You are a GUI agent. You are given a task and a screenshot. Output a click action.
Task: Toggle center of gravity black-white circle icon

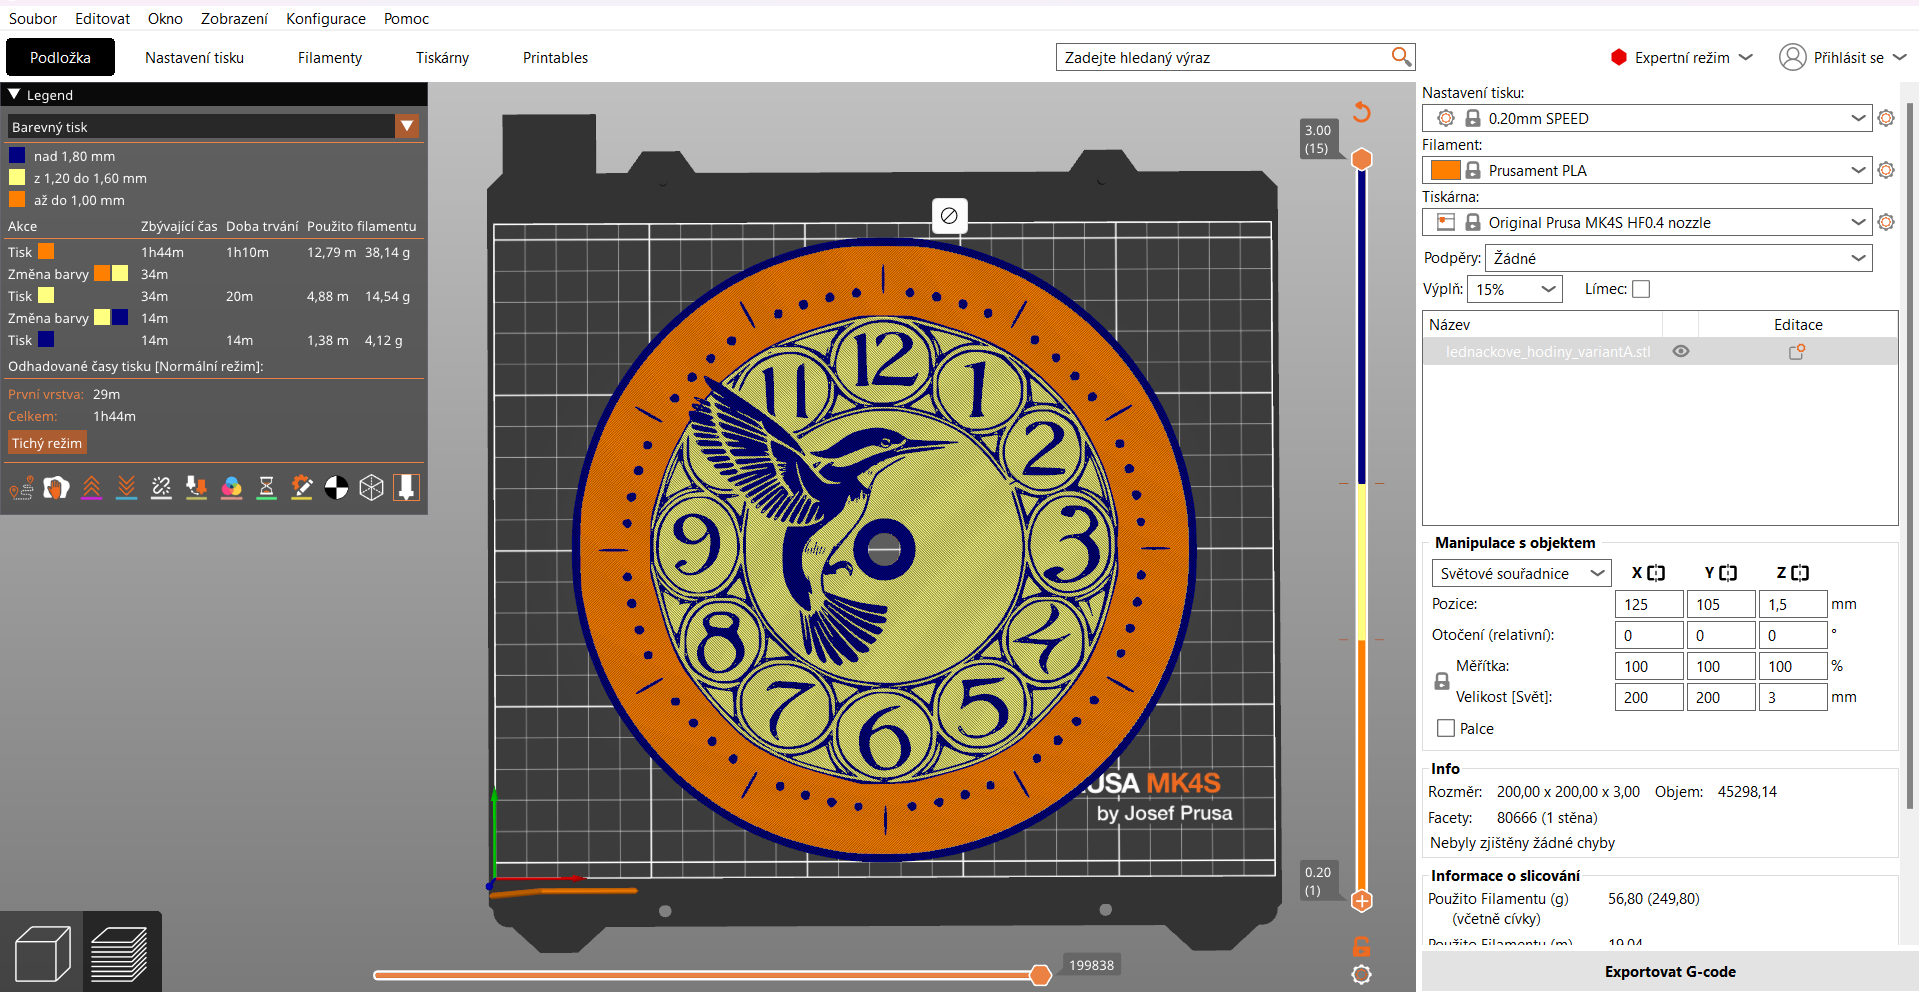coord(336,488)
